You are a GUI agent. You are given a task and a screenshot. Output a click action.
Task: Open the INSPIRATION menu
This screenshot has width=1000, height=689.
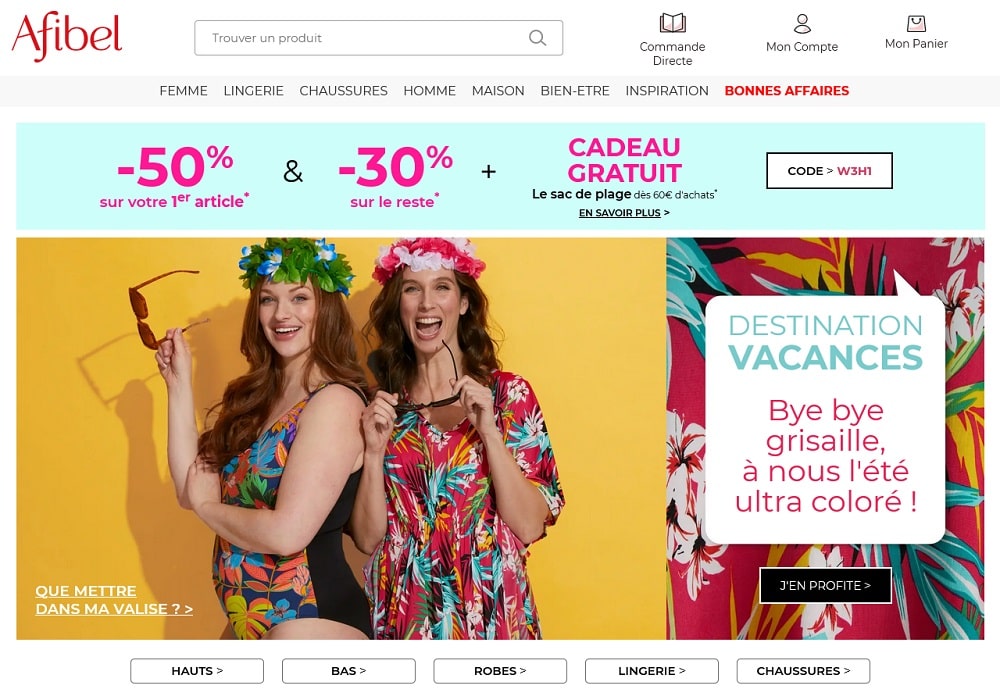click(666, 91)
